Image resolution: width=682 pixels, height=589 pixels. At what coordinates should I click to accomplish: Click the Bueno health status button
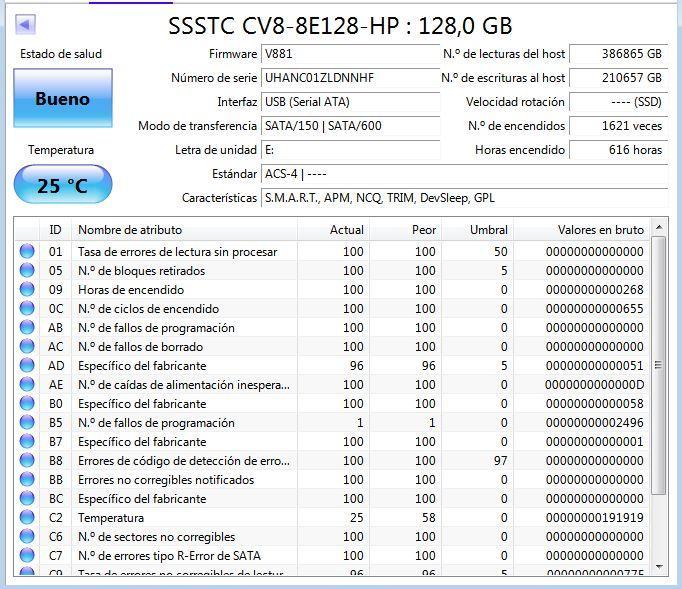coord(63,98)
